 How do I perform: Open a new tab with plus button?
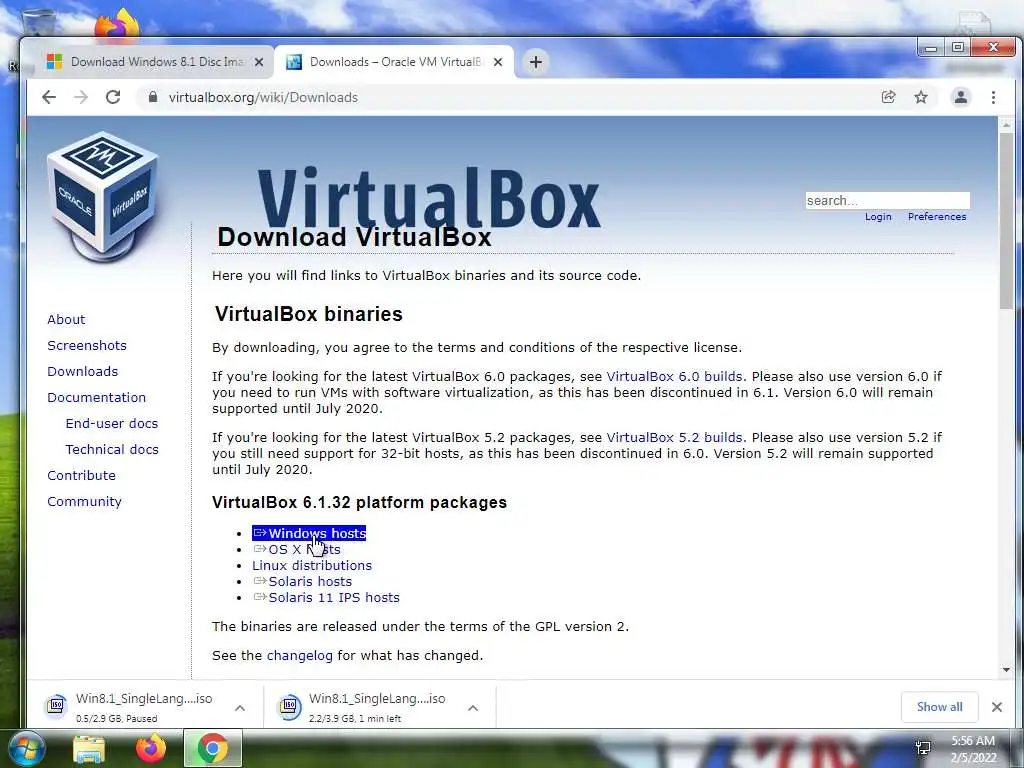(x=536, y=62)
